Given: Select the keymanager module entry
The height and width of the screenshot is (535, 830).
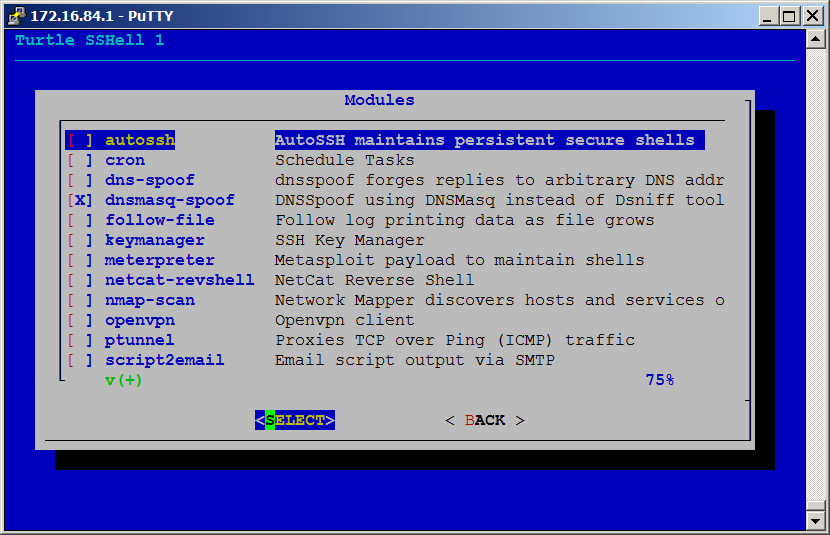Looking at the screenshot, I should click(x=154, y=241).
